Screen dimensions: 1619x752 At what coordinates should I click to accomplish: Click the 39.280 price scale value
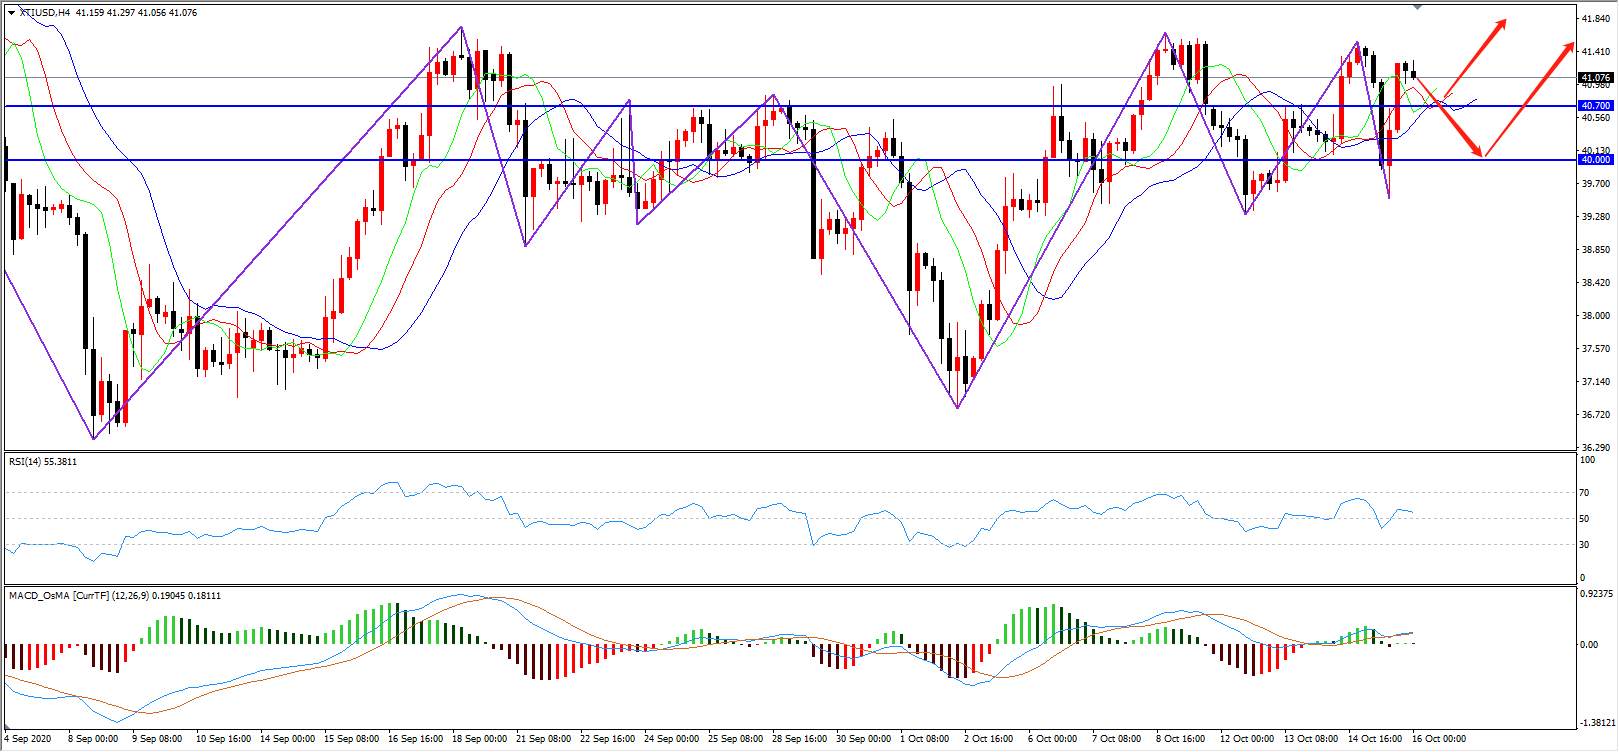1596,216
